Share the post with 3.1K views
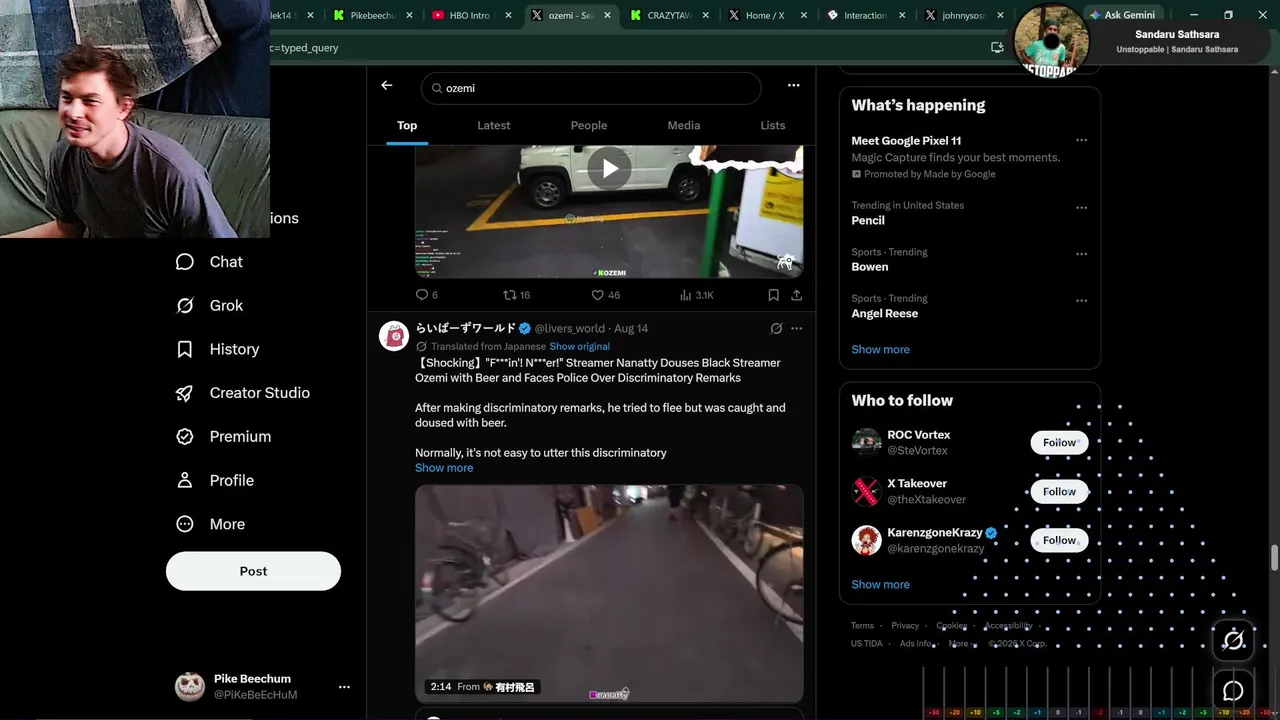1280x720 pixels. coord(796,295)
